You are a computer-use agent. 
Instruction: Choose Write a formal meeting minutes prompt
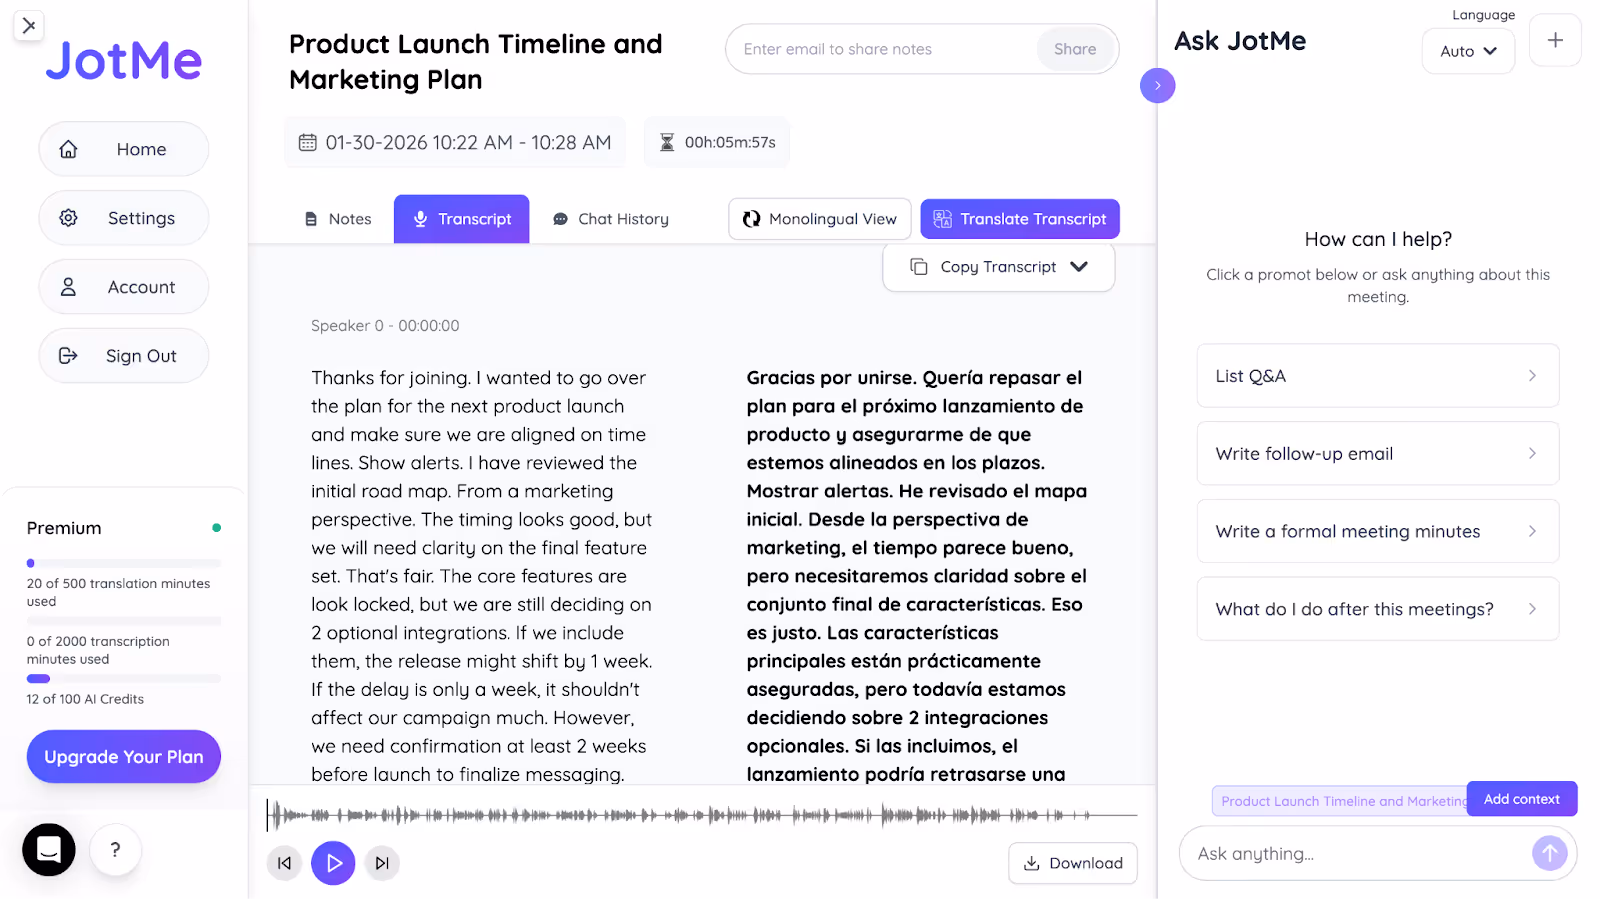pyautogui.click(x=1378, y=532)
